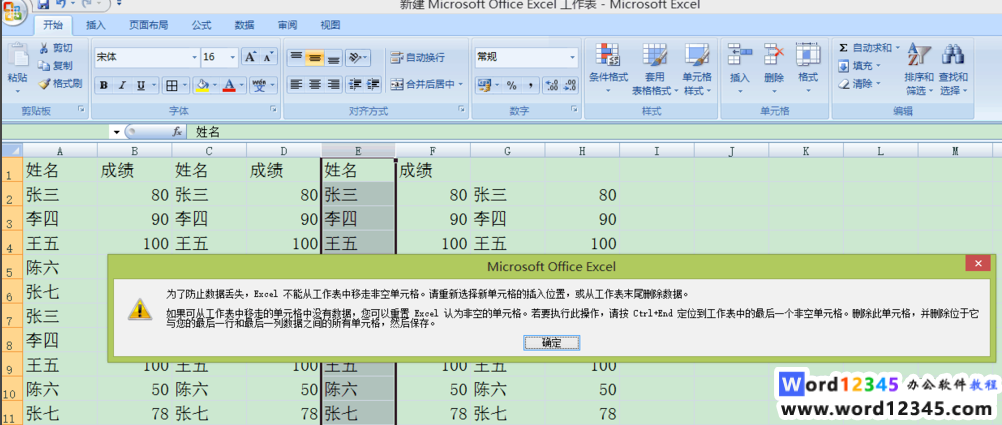Click the decrease indent icon
1002x425 pixels.
point(355,84)
